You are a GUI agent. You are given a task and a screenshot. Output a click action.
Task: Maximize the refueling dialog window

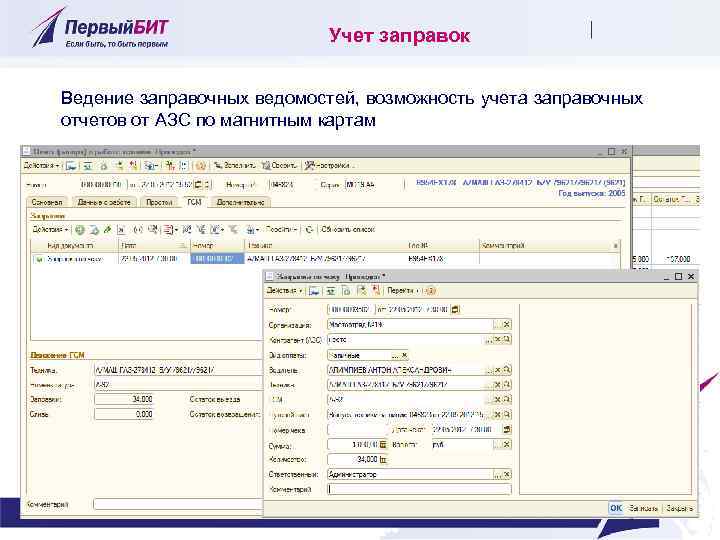pyautogui.click(x=678, y=276)
